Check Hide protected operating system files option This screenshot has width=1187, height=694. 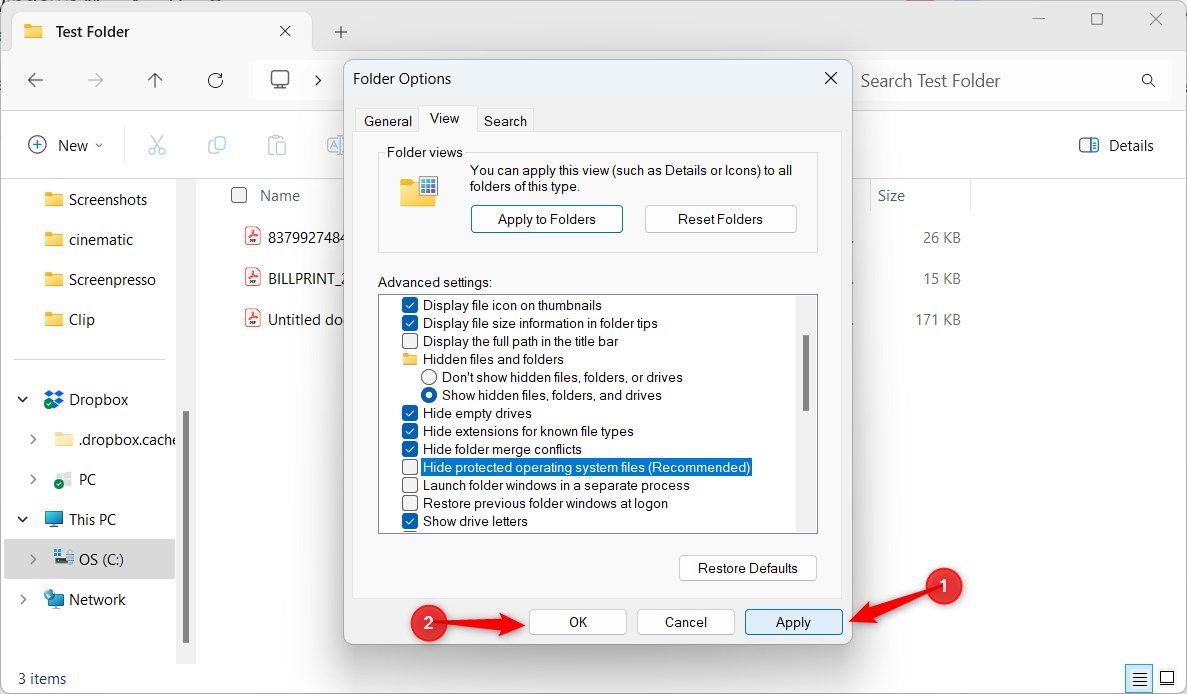(x=410, y=467)
